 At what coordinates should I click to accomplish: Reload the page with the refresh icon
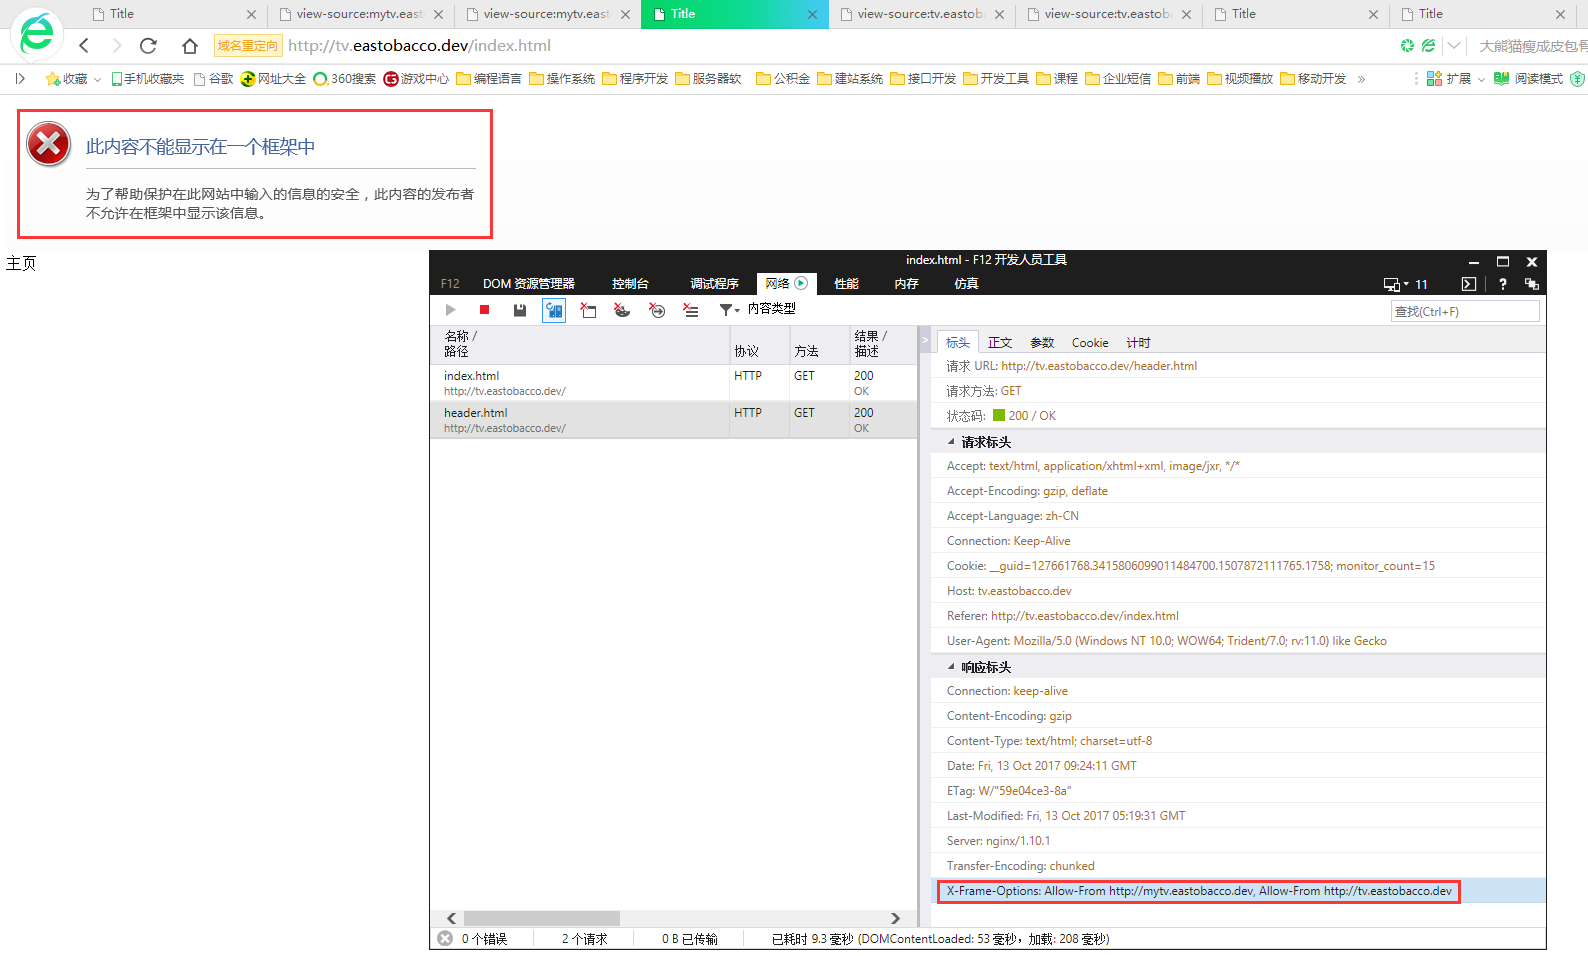(x=148, y=46)
